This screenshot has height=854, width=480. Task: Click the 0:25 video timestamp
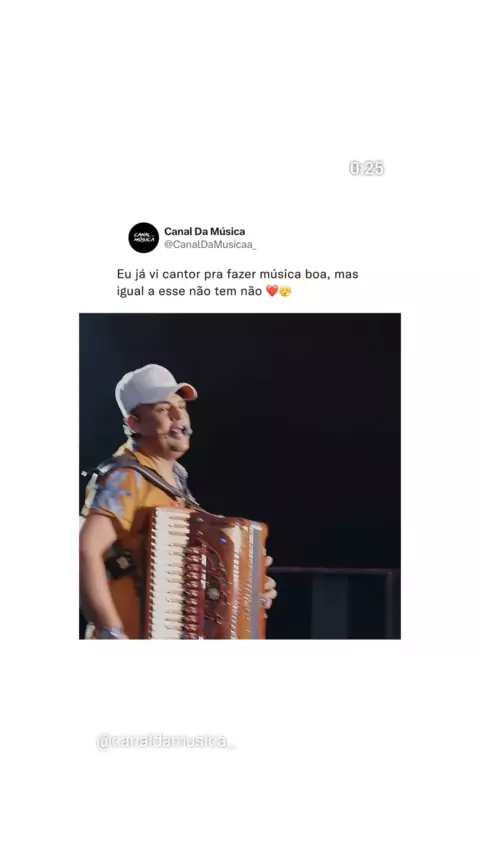367,168
